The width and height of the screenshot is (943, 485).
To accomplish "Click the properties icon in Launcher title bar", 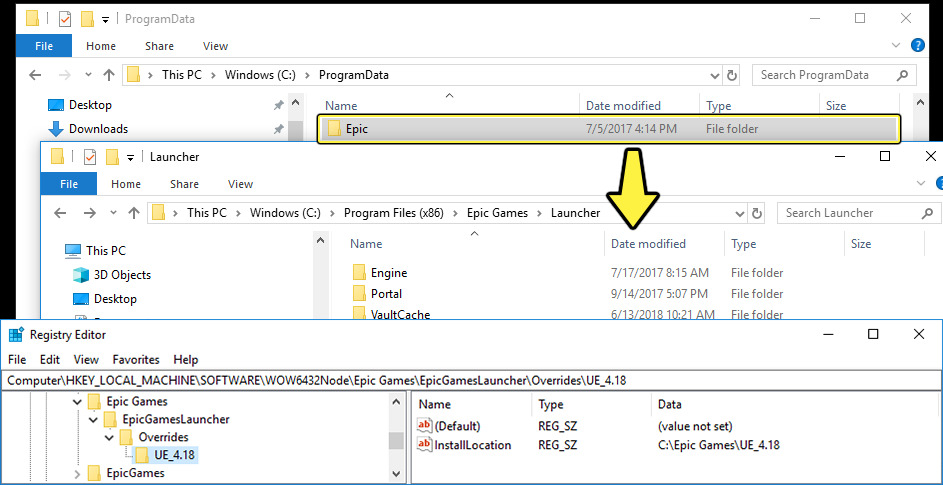I will 90,157.
